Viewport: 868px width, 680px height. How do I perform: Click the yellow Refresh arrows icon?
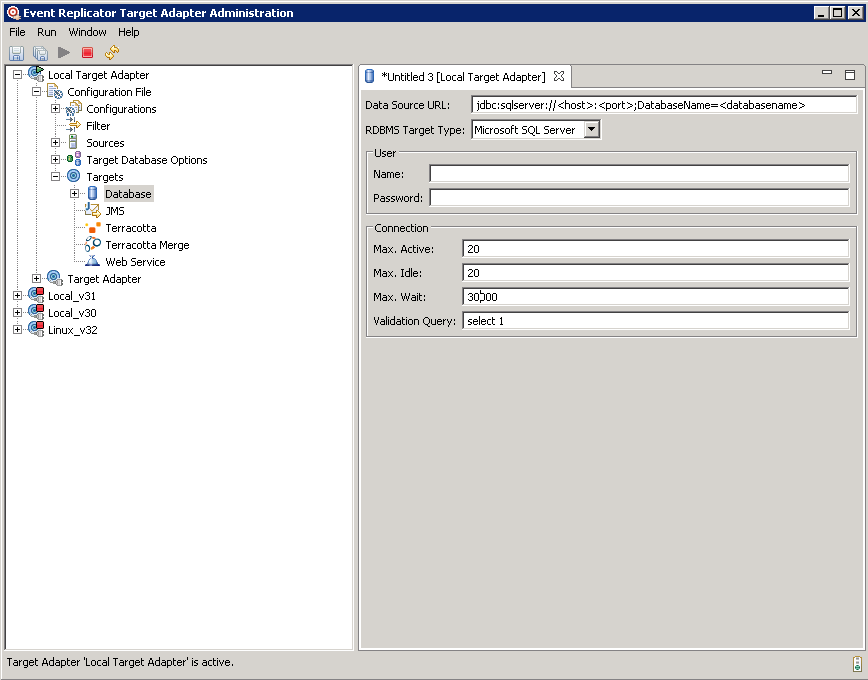coord(112,52)
